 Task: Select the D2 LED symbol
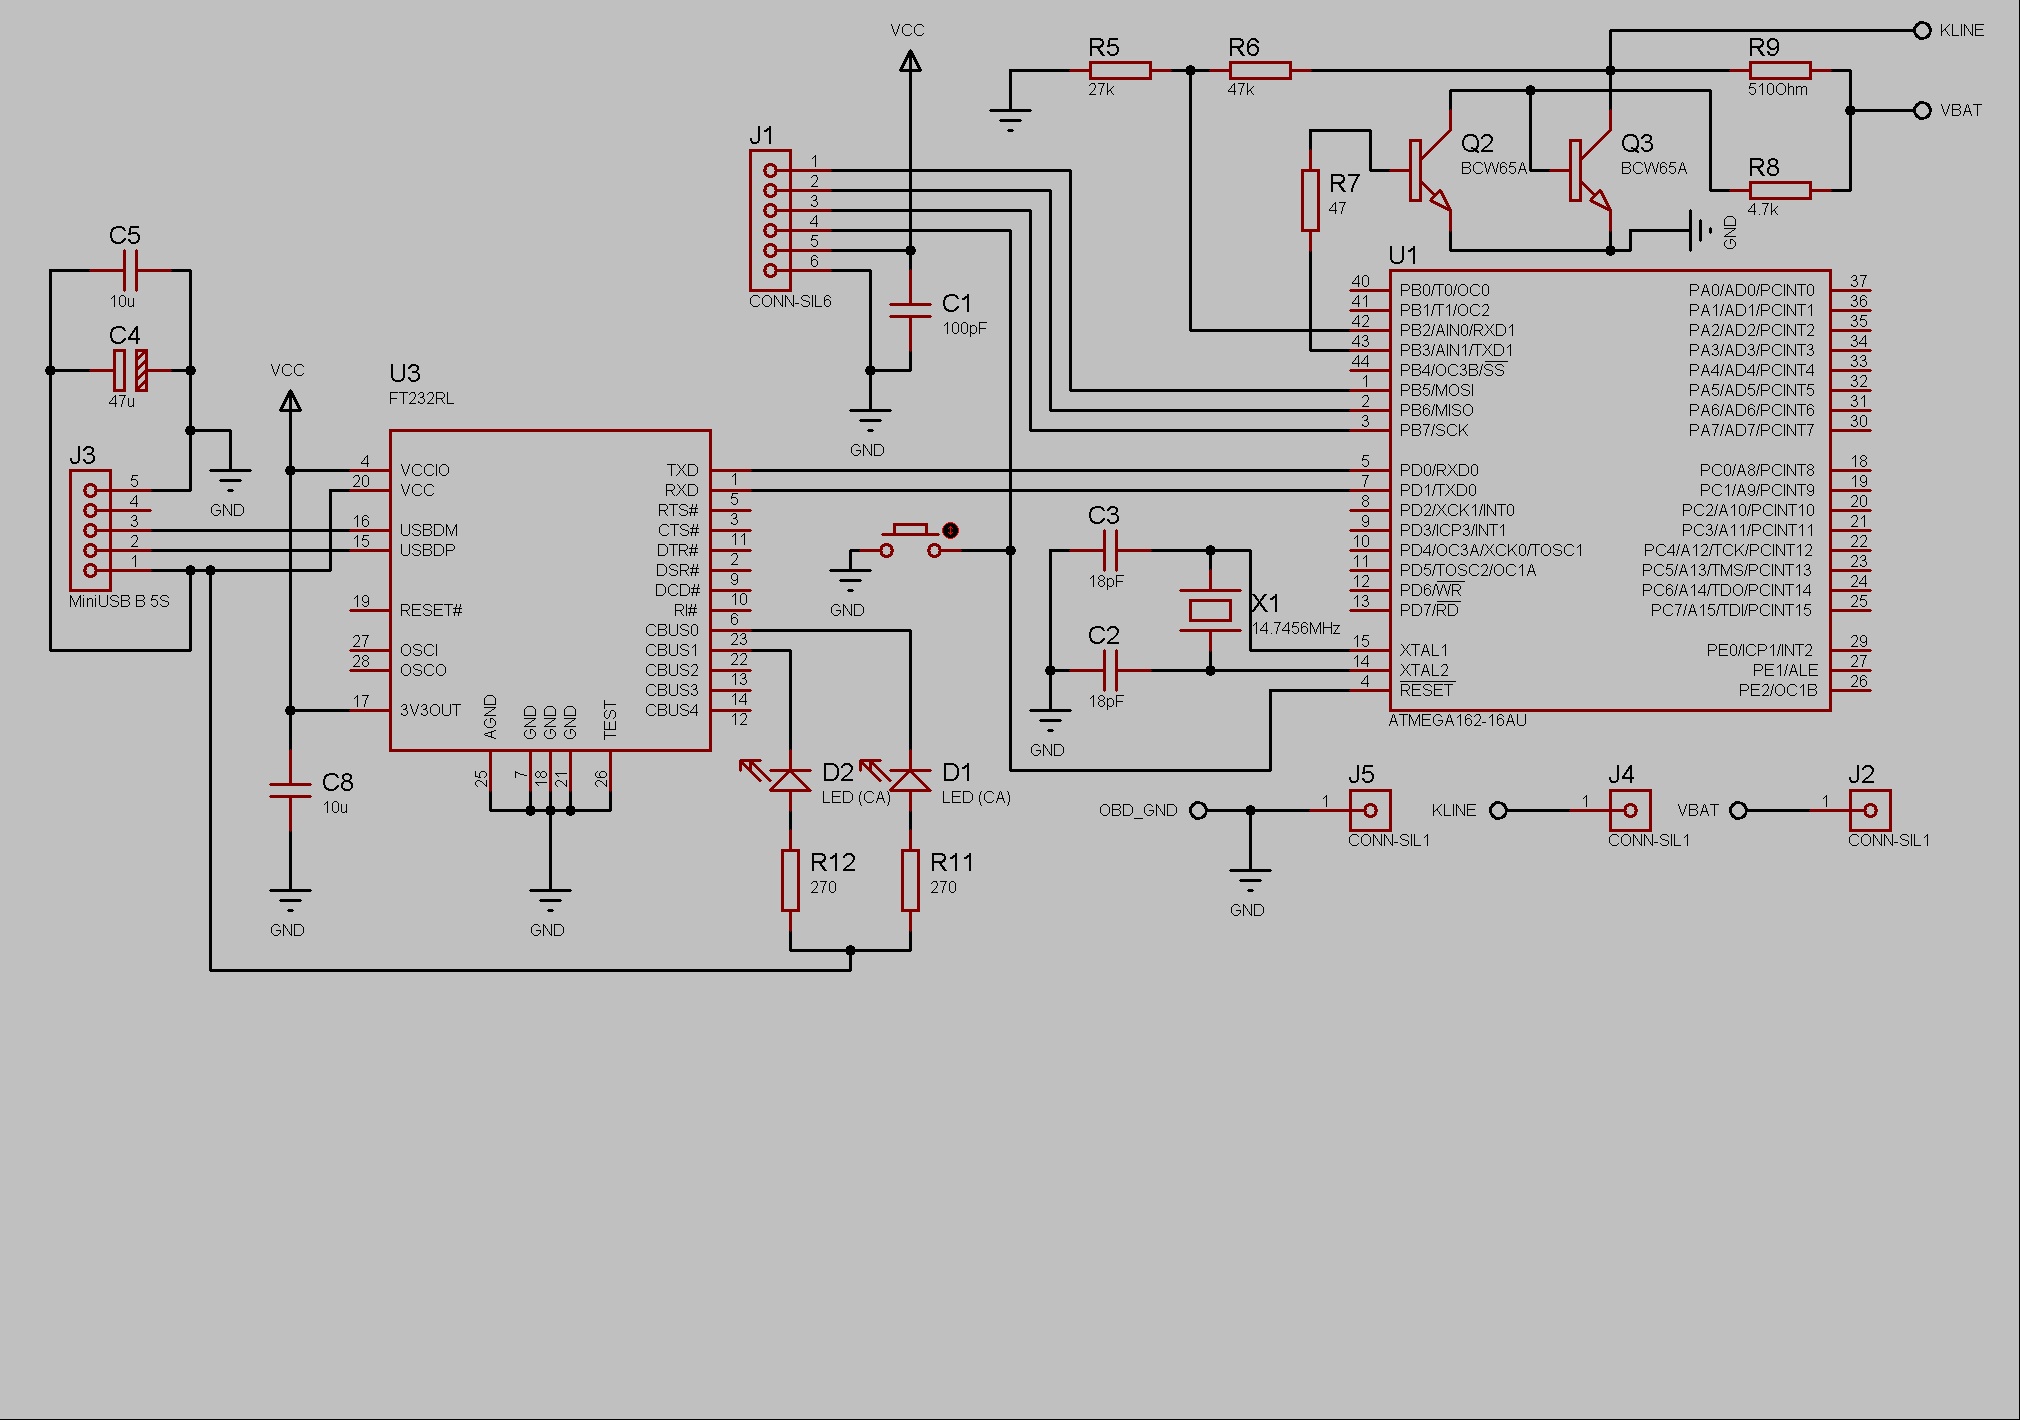tap(790, 780)
